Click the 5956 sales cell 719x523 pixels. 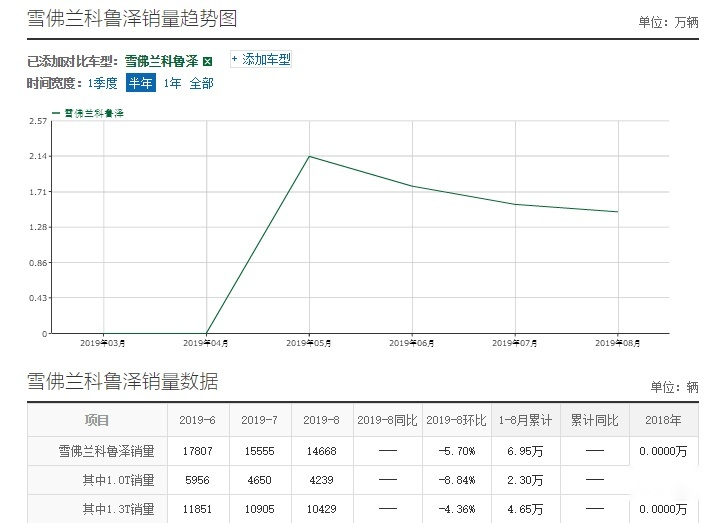[198, 480]
